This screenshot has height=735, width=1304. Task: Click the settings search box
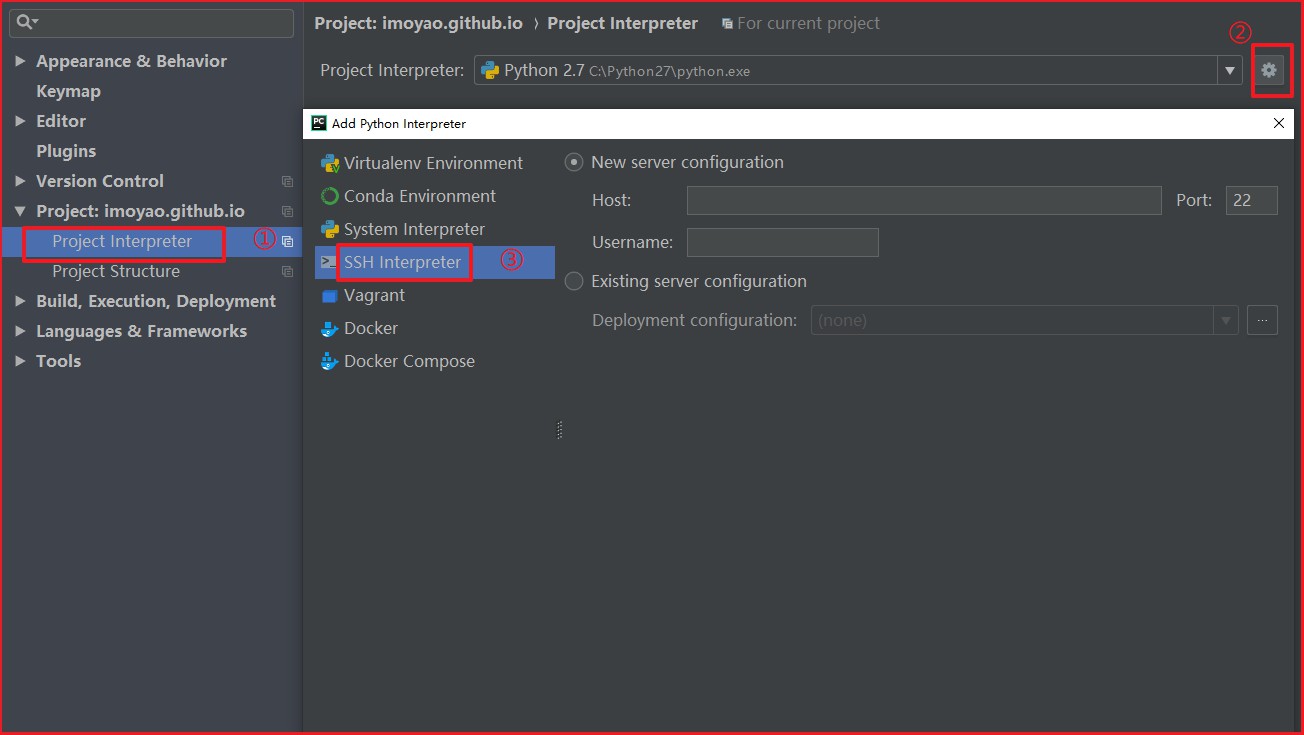pyautogui.click(x=160, y=22)
